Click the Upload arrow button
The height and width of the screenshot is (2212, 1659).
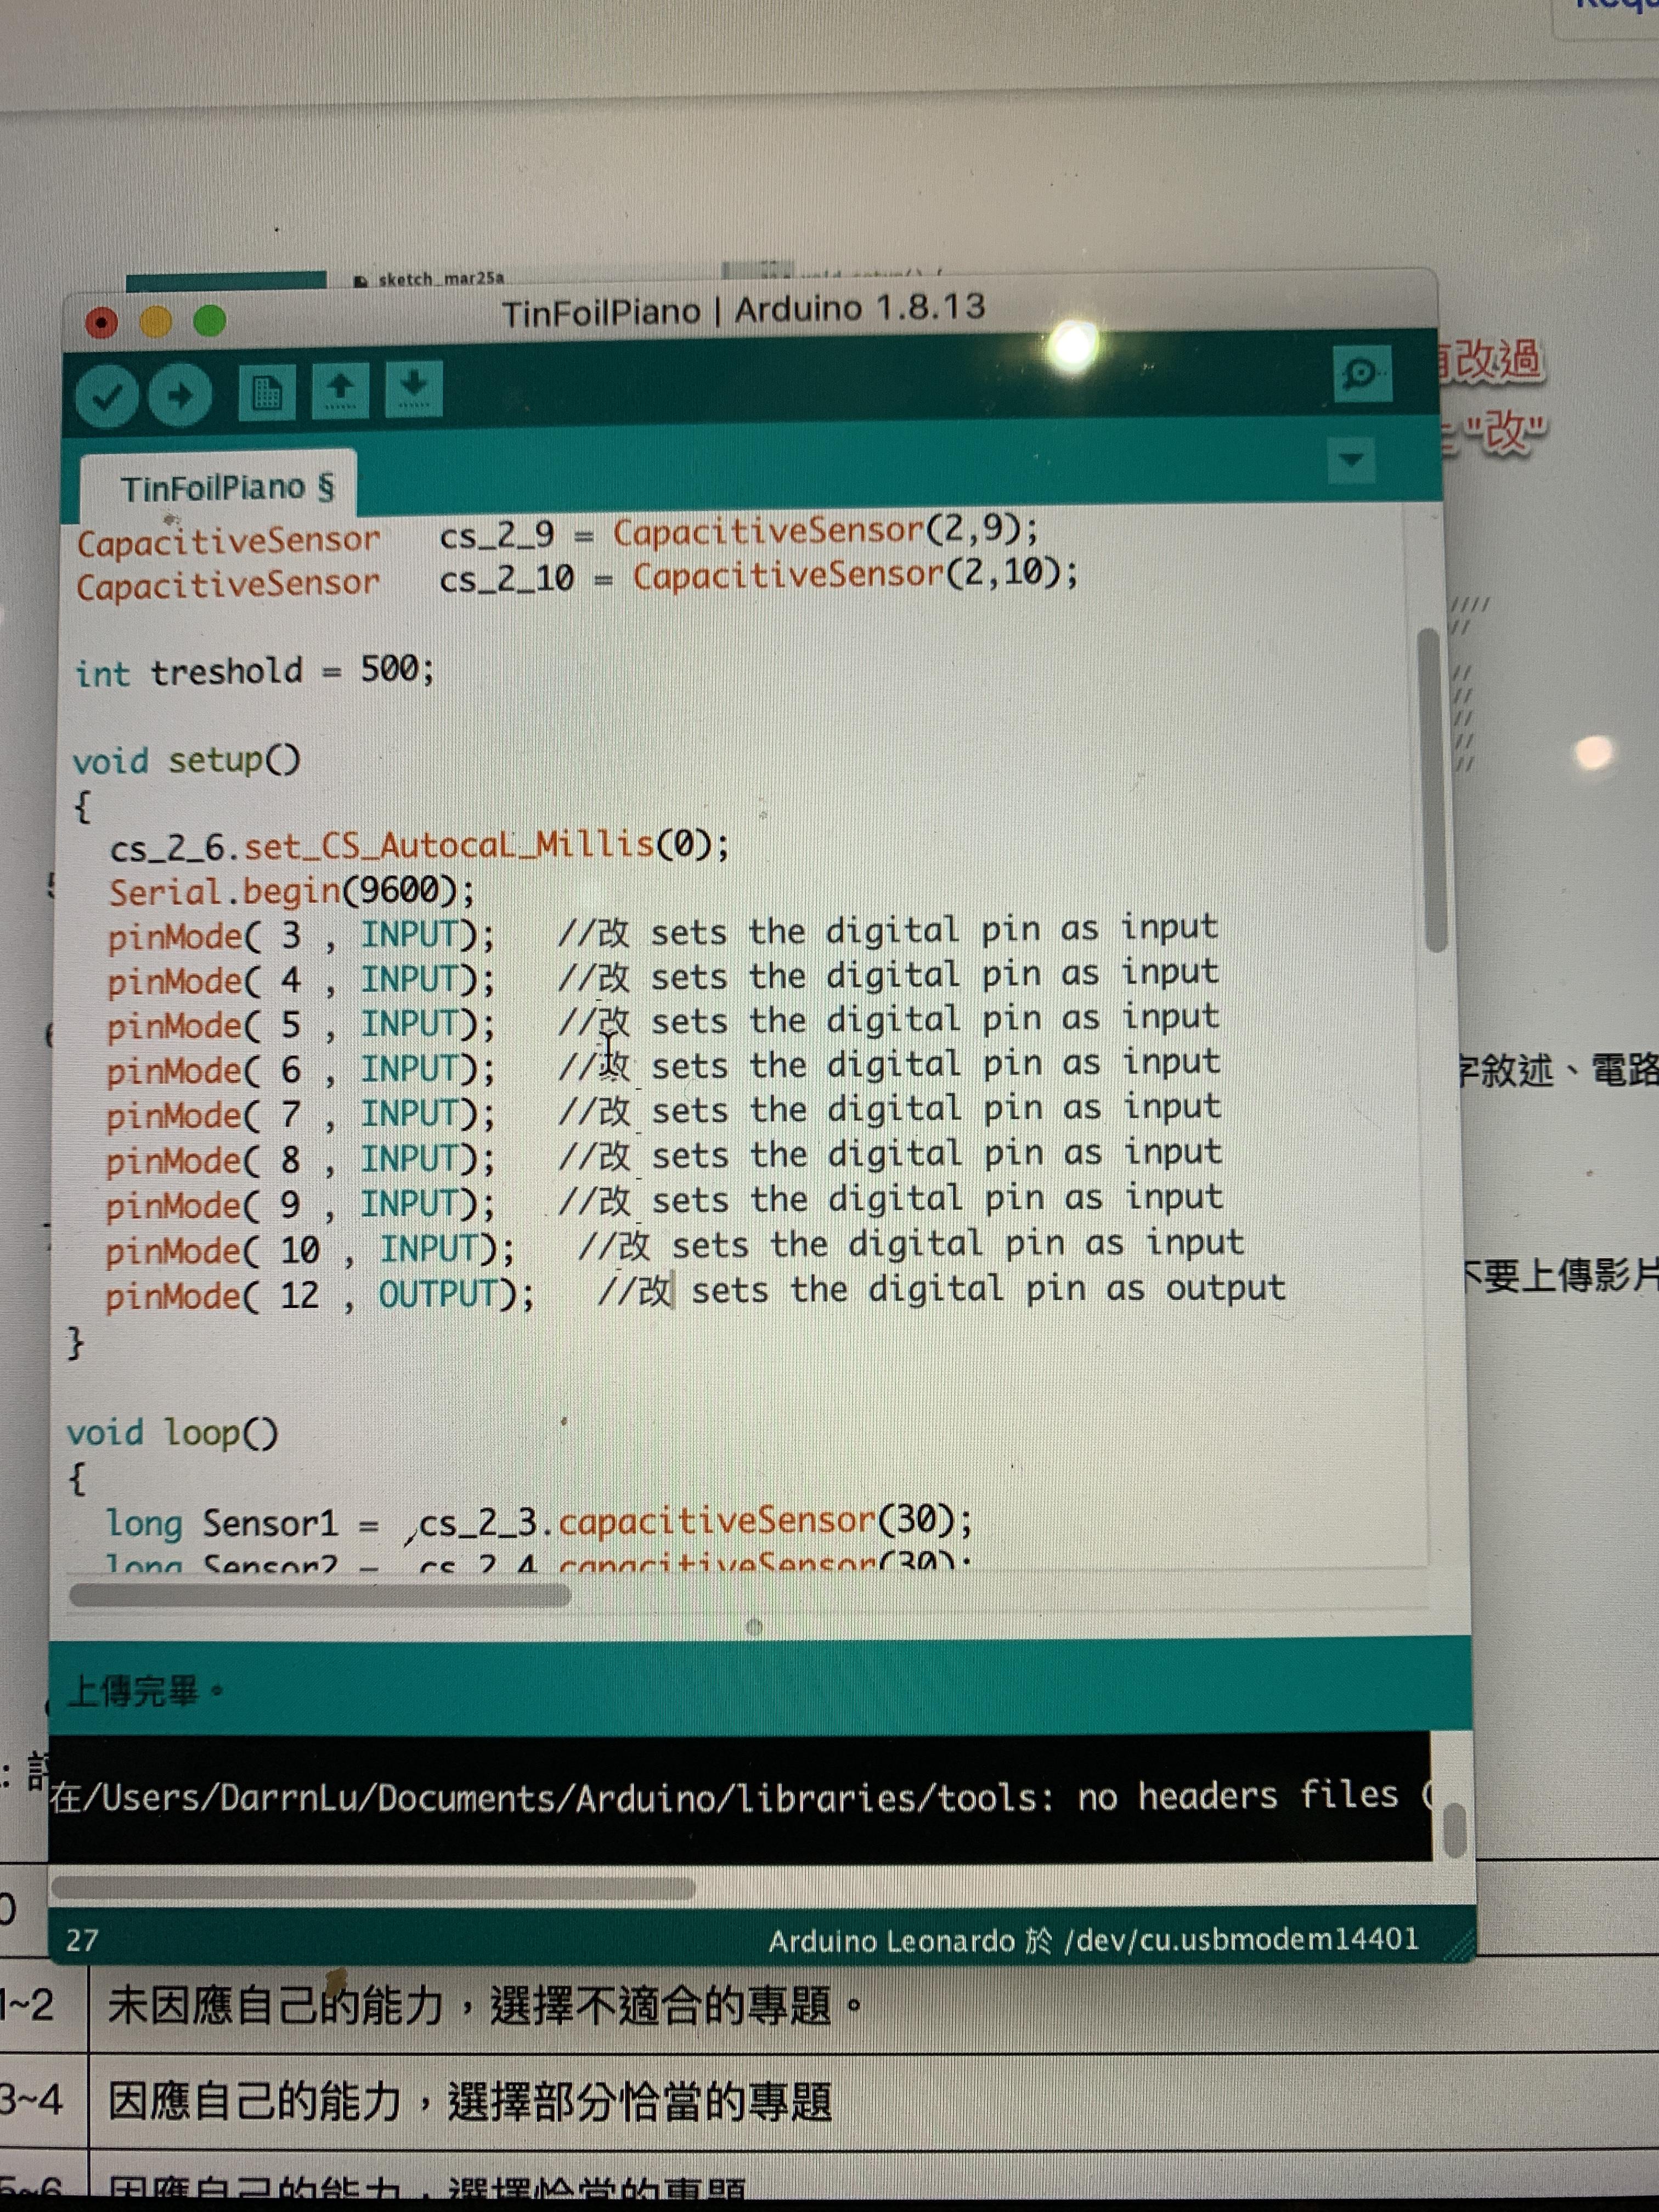point(180,396)
